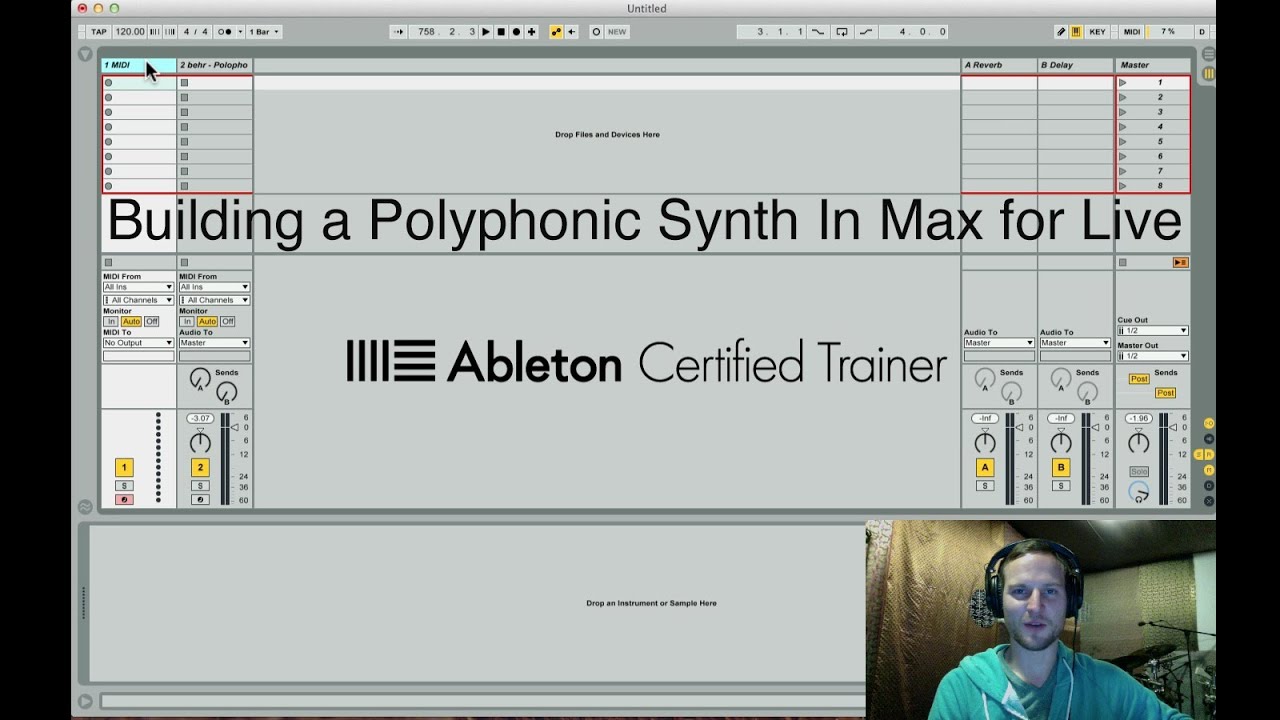
Task: Enable KEY map mode switch
Action: [x=1097, y=32]
